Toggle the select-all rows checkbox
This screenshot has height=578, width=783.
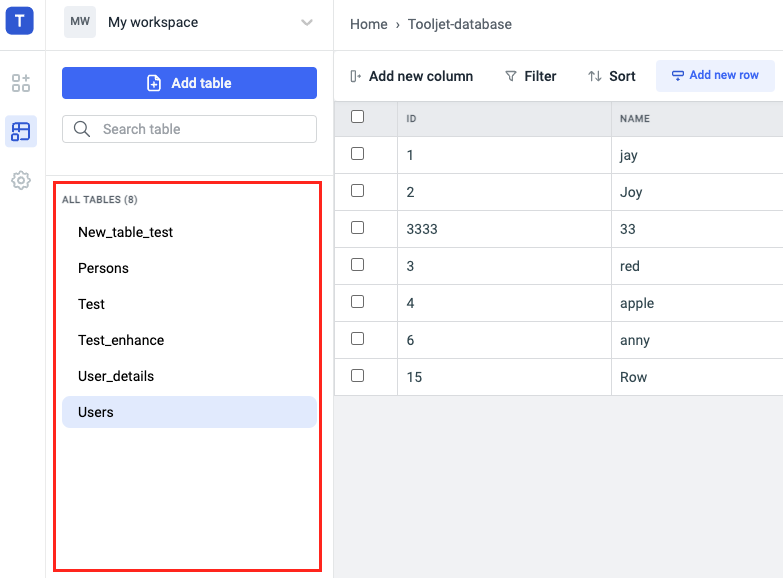358,117
